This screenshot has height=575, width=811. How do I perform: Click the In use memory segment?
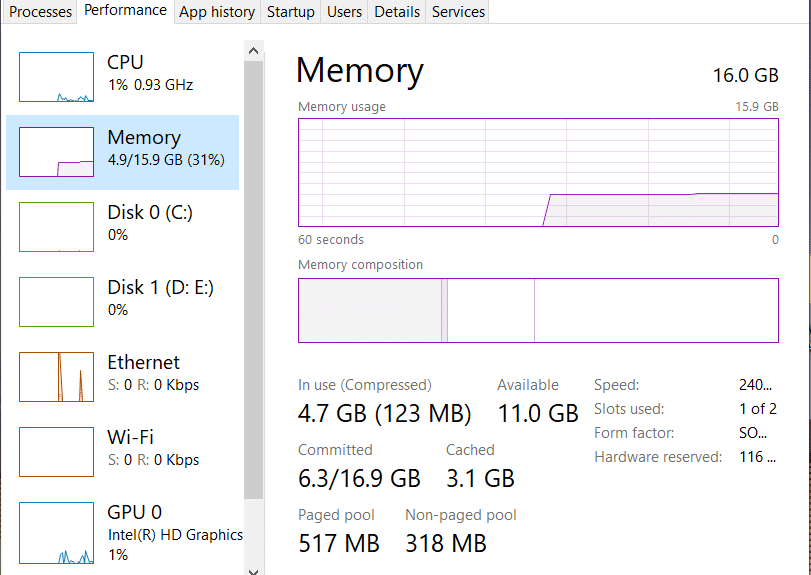(x=370, y=310)
